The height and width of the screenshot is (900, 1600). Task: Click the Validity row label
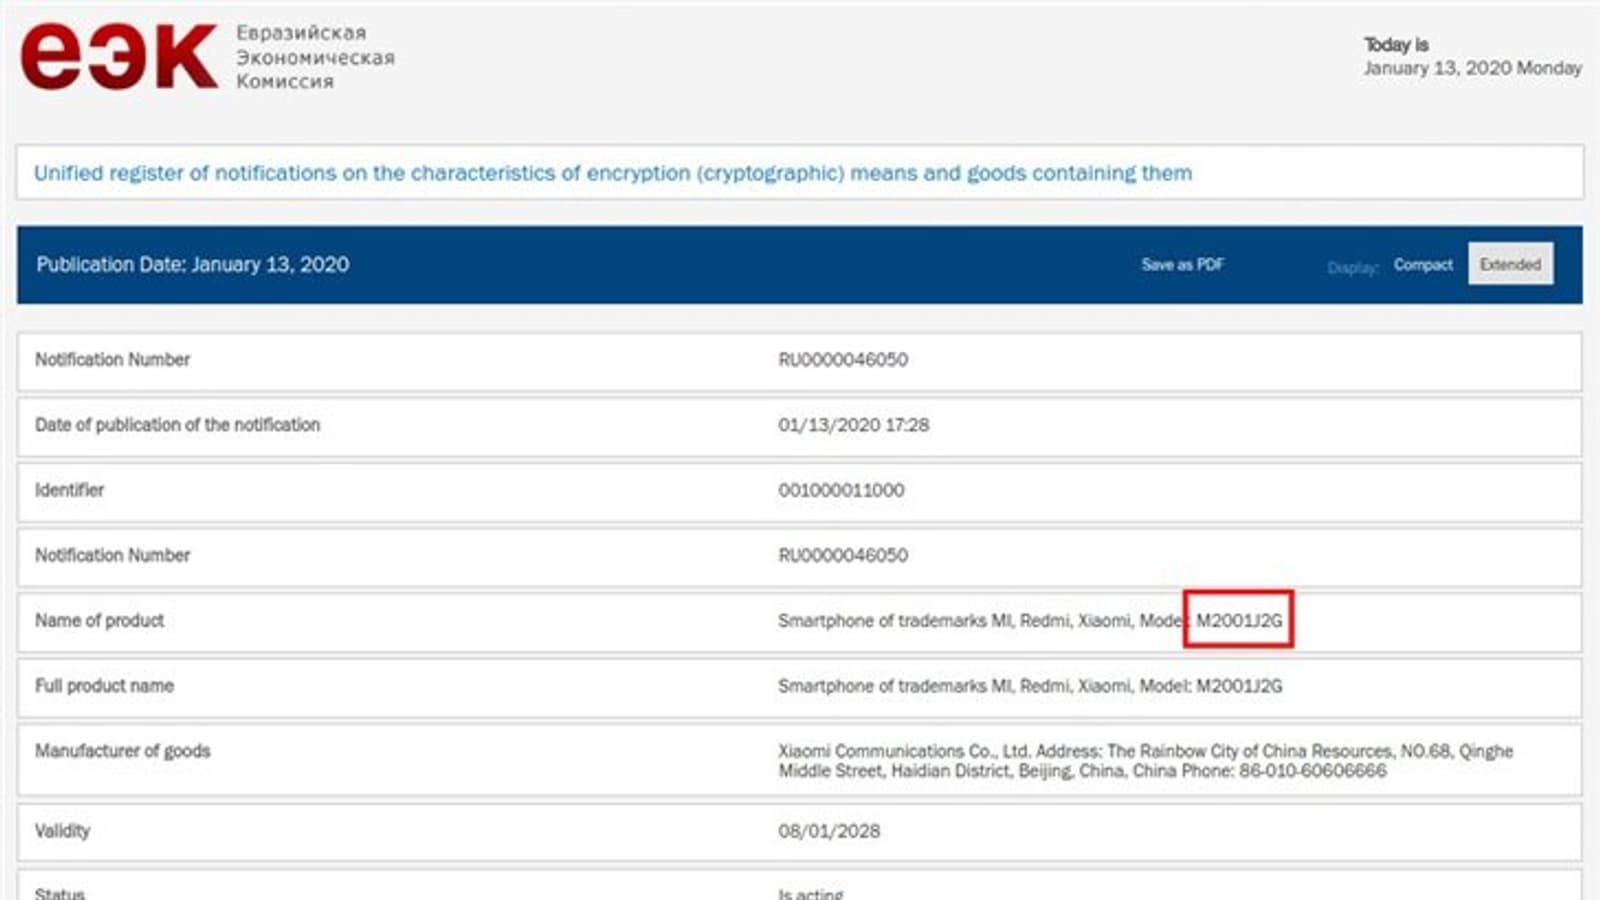[62, 831]
